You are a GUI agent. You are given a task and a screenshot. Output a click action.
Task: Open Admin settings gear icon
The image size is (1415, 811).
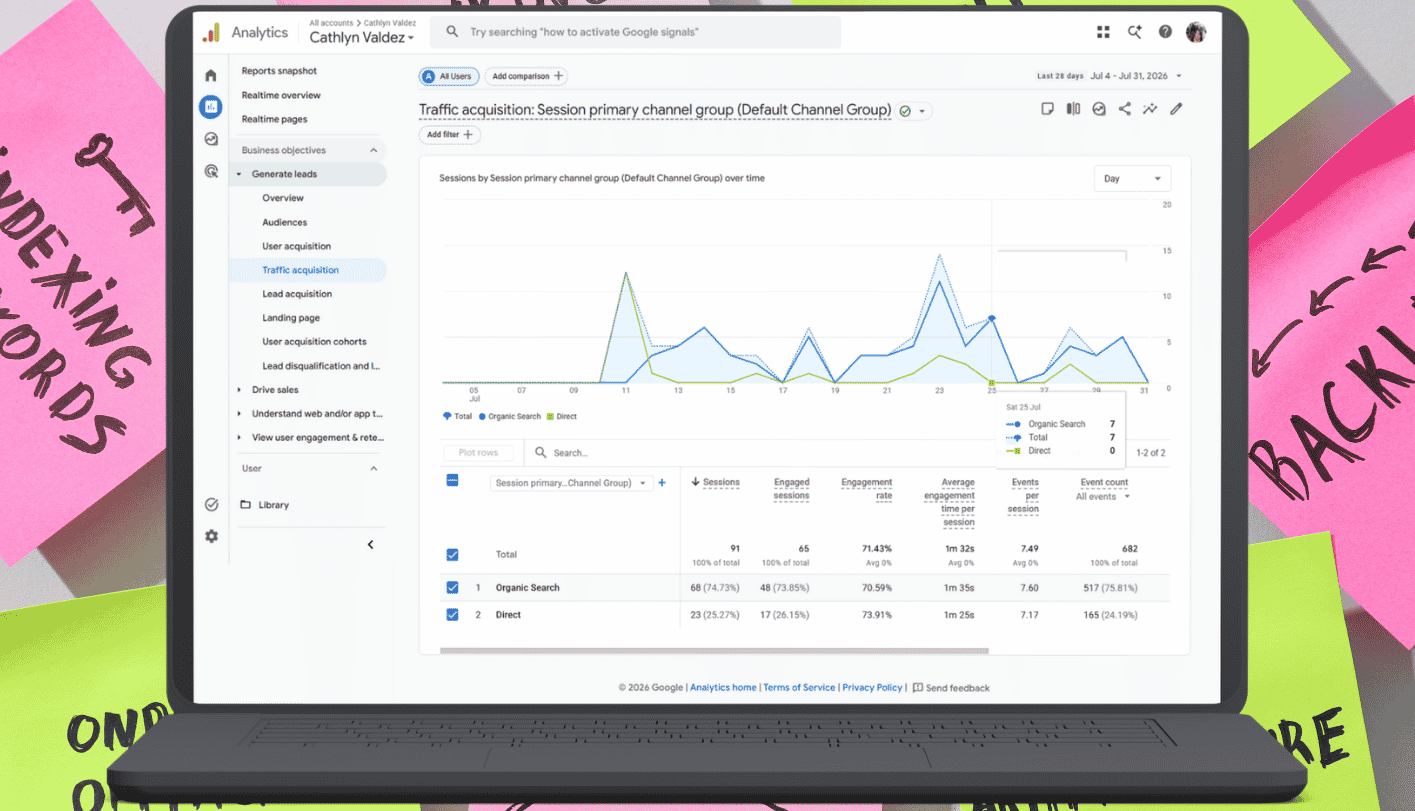point(211,536)
